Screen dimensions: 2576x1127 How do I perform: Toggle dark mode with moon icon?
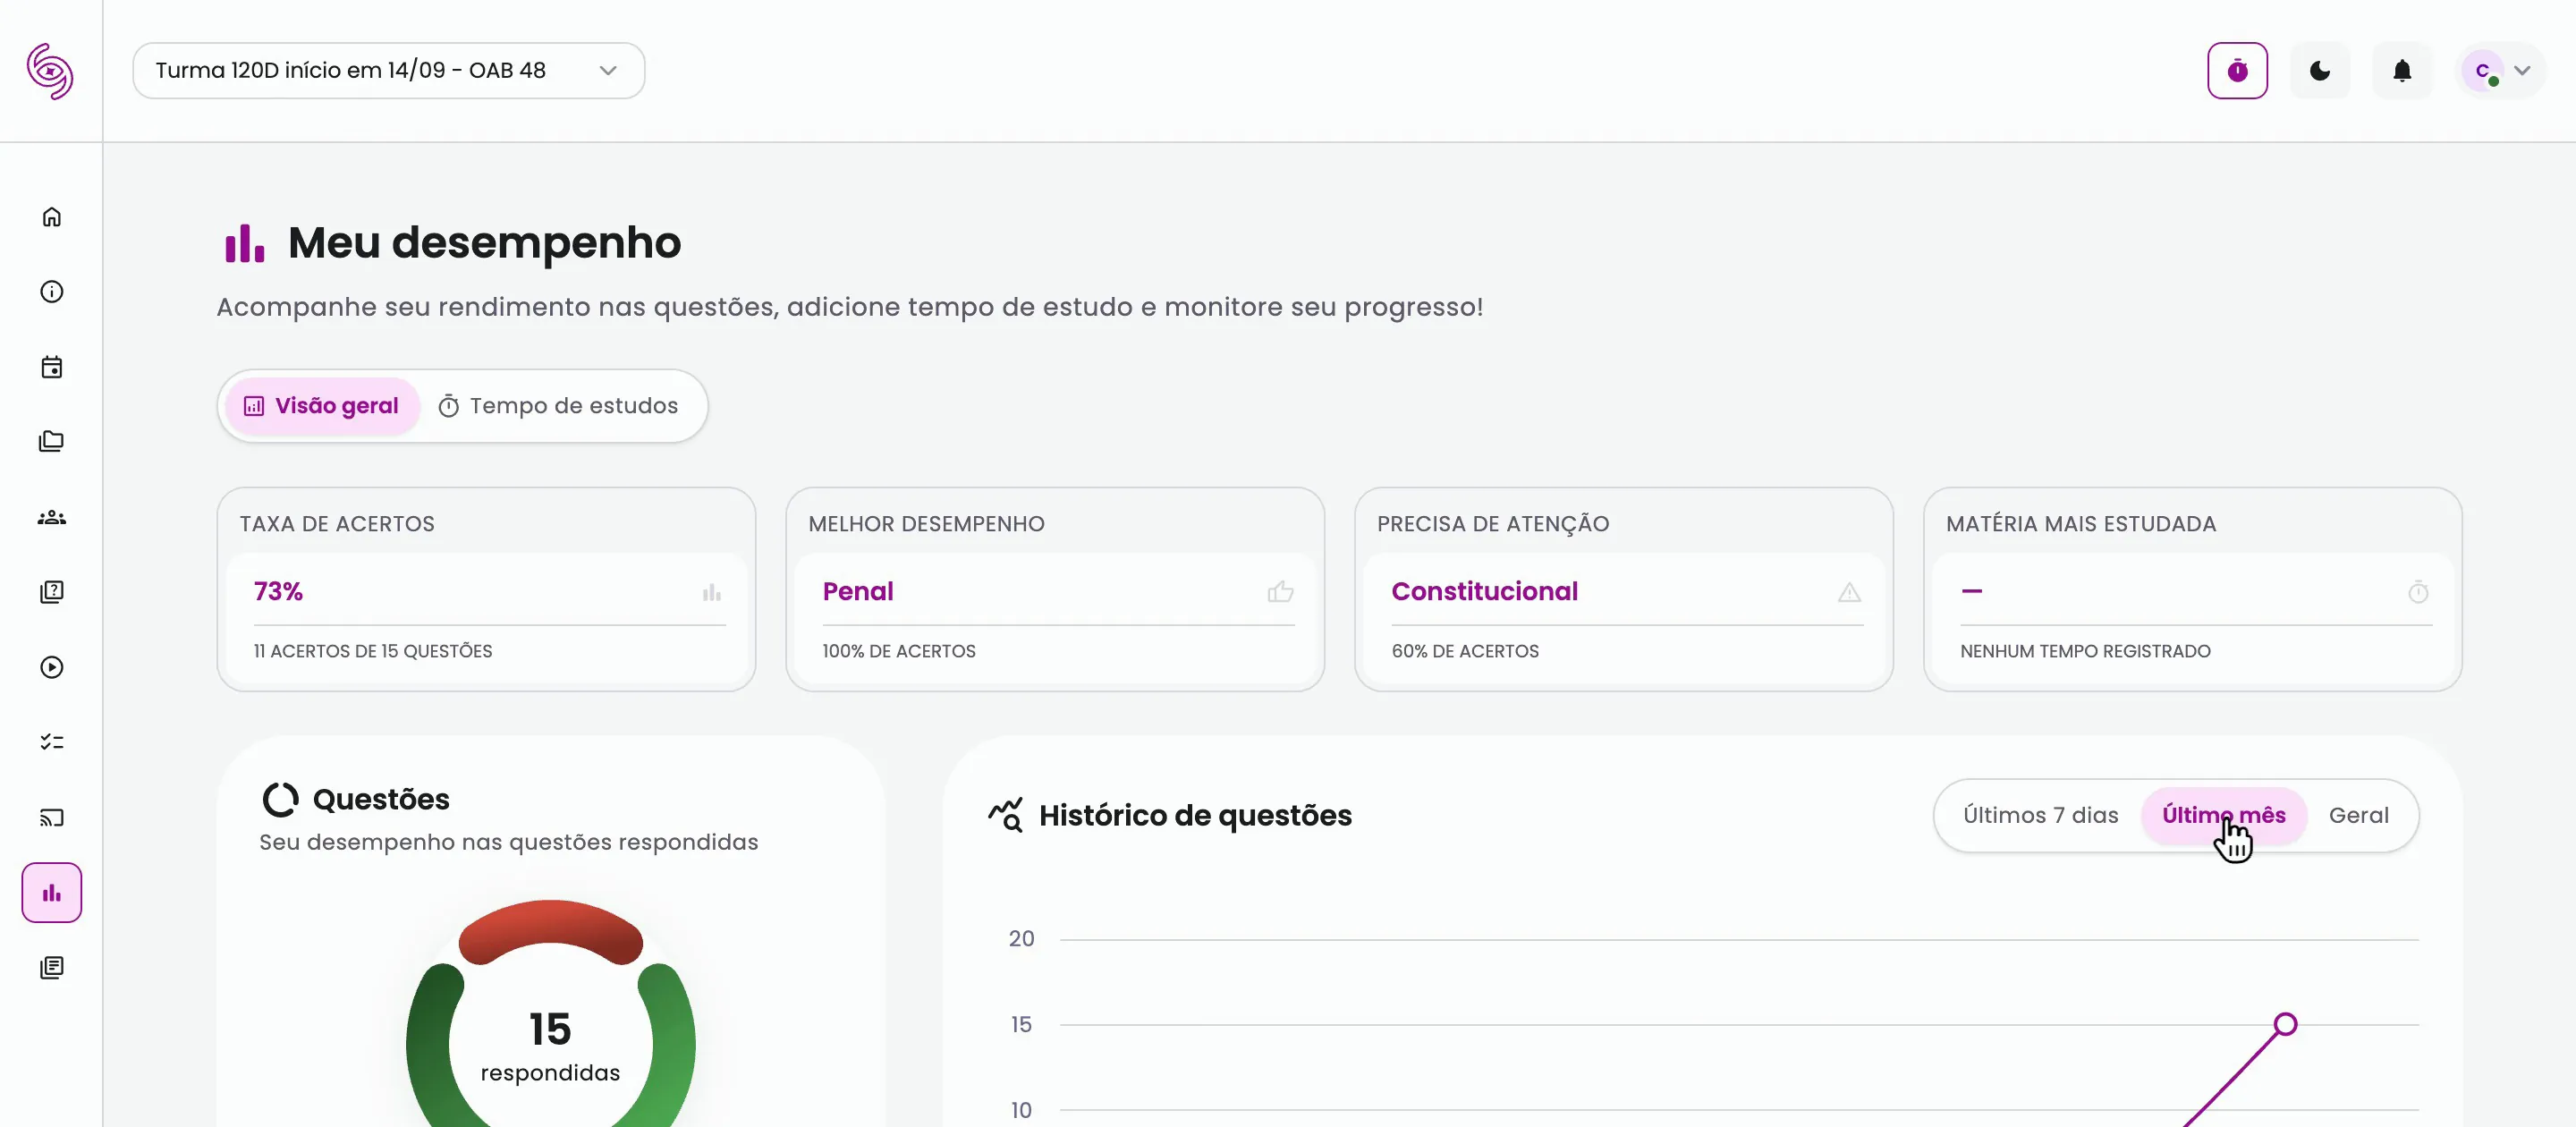point(2319,70)
